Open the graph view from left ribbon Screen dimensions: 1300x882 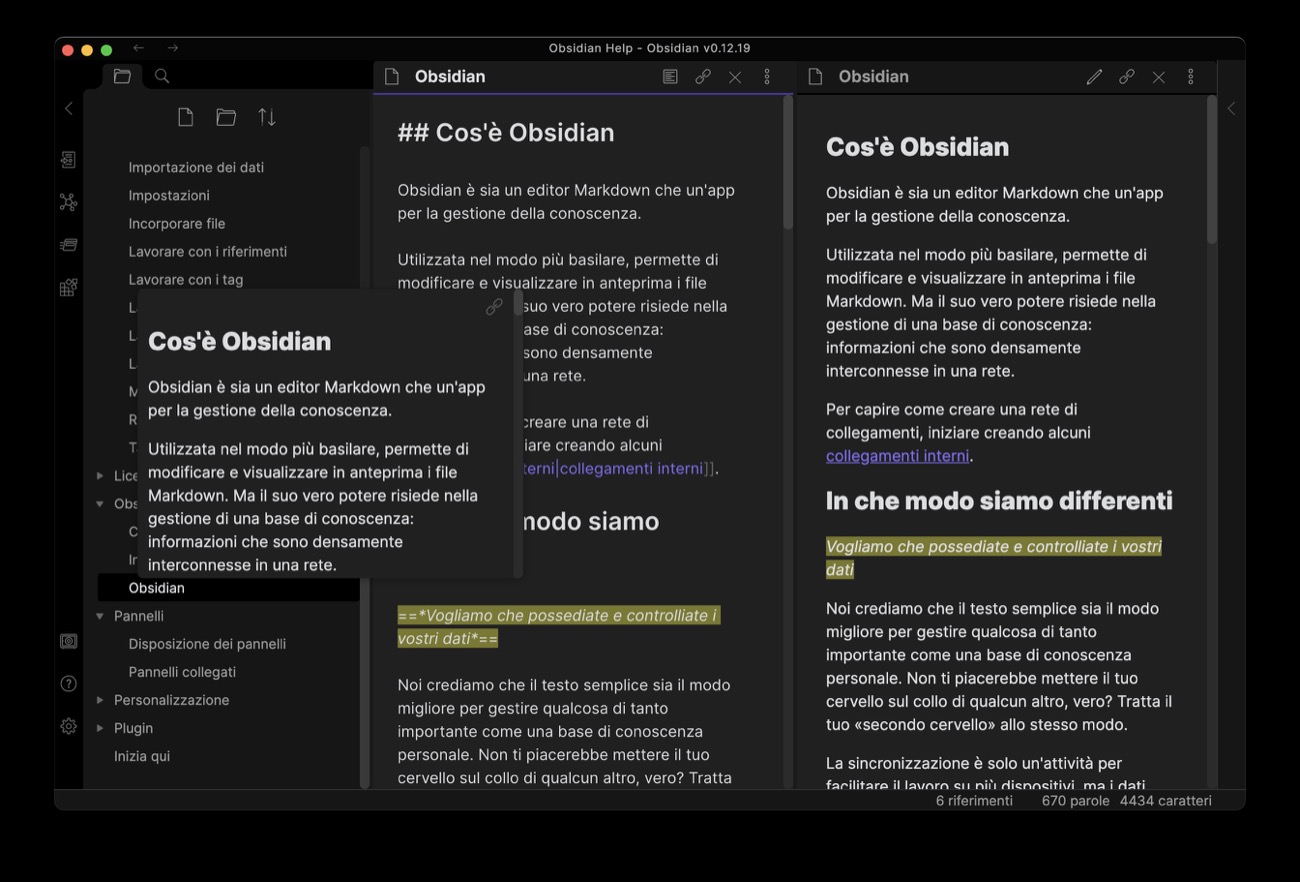coord(68,202)
